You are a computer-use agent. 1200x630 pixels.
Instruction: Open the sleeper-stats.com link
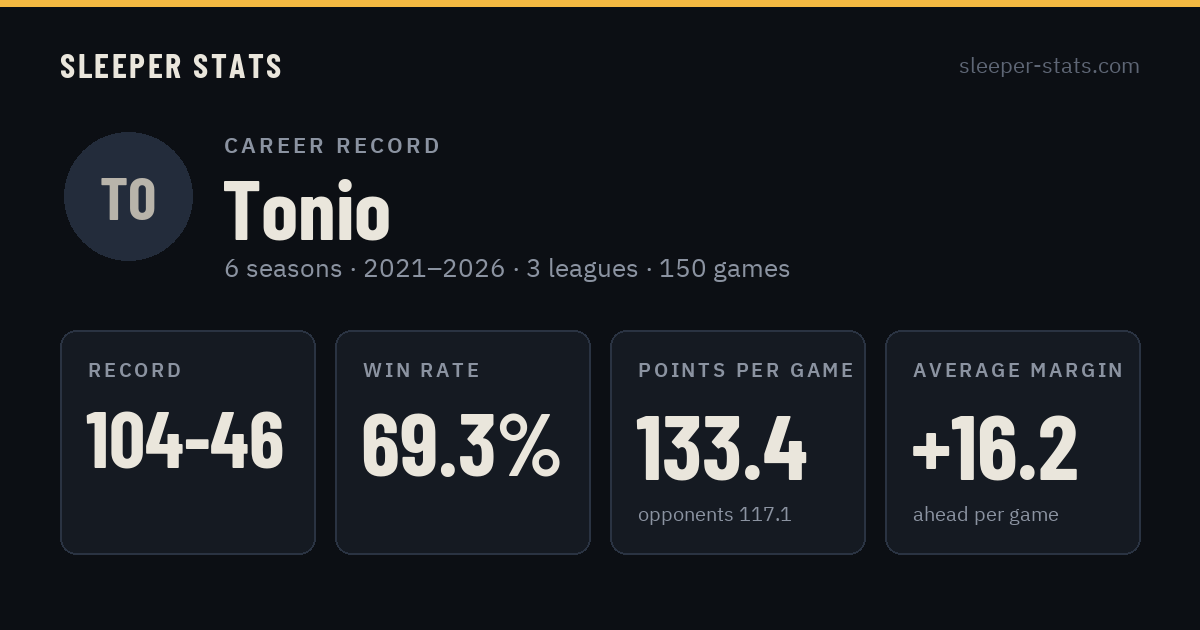[1049, 66]
